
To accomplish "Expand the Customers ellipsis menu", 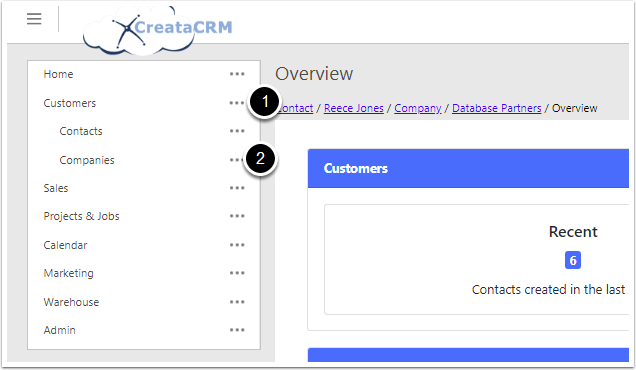I will pyautogui.click(x=237, y=103).
